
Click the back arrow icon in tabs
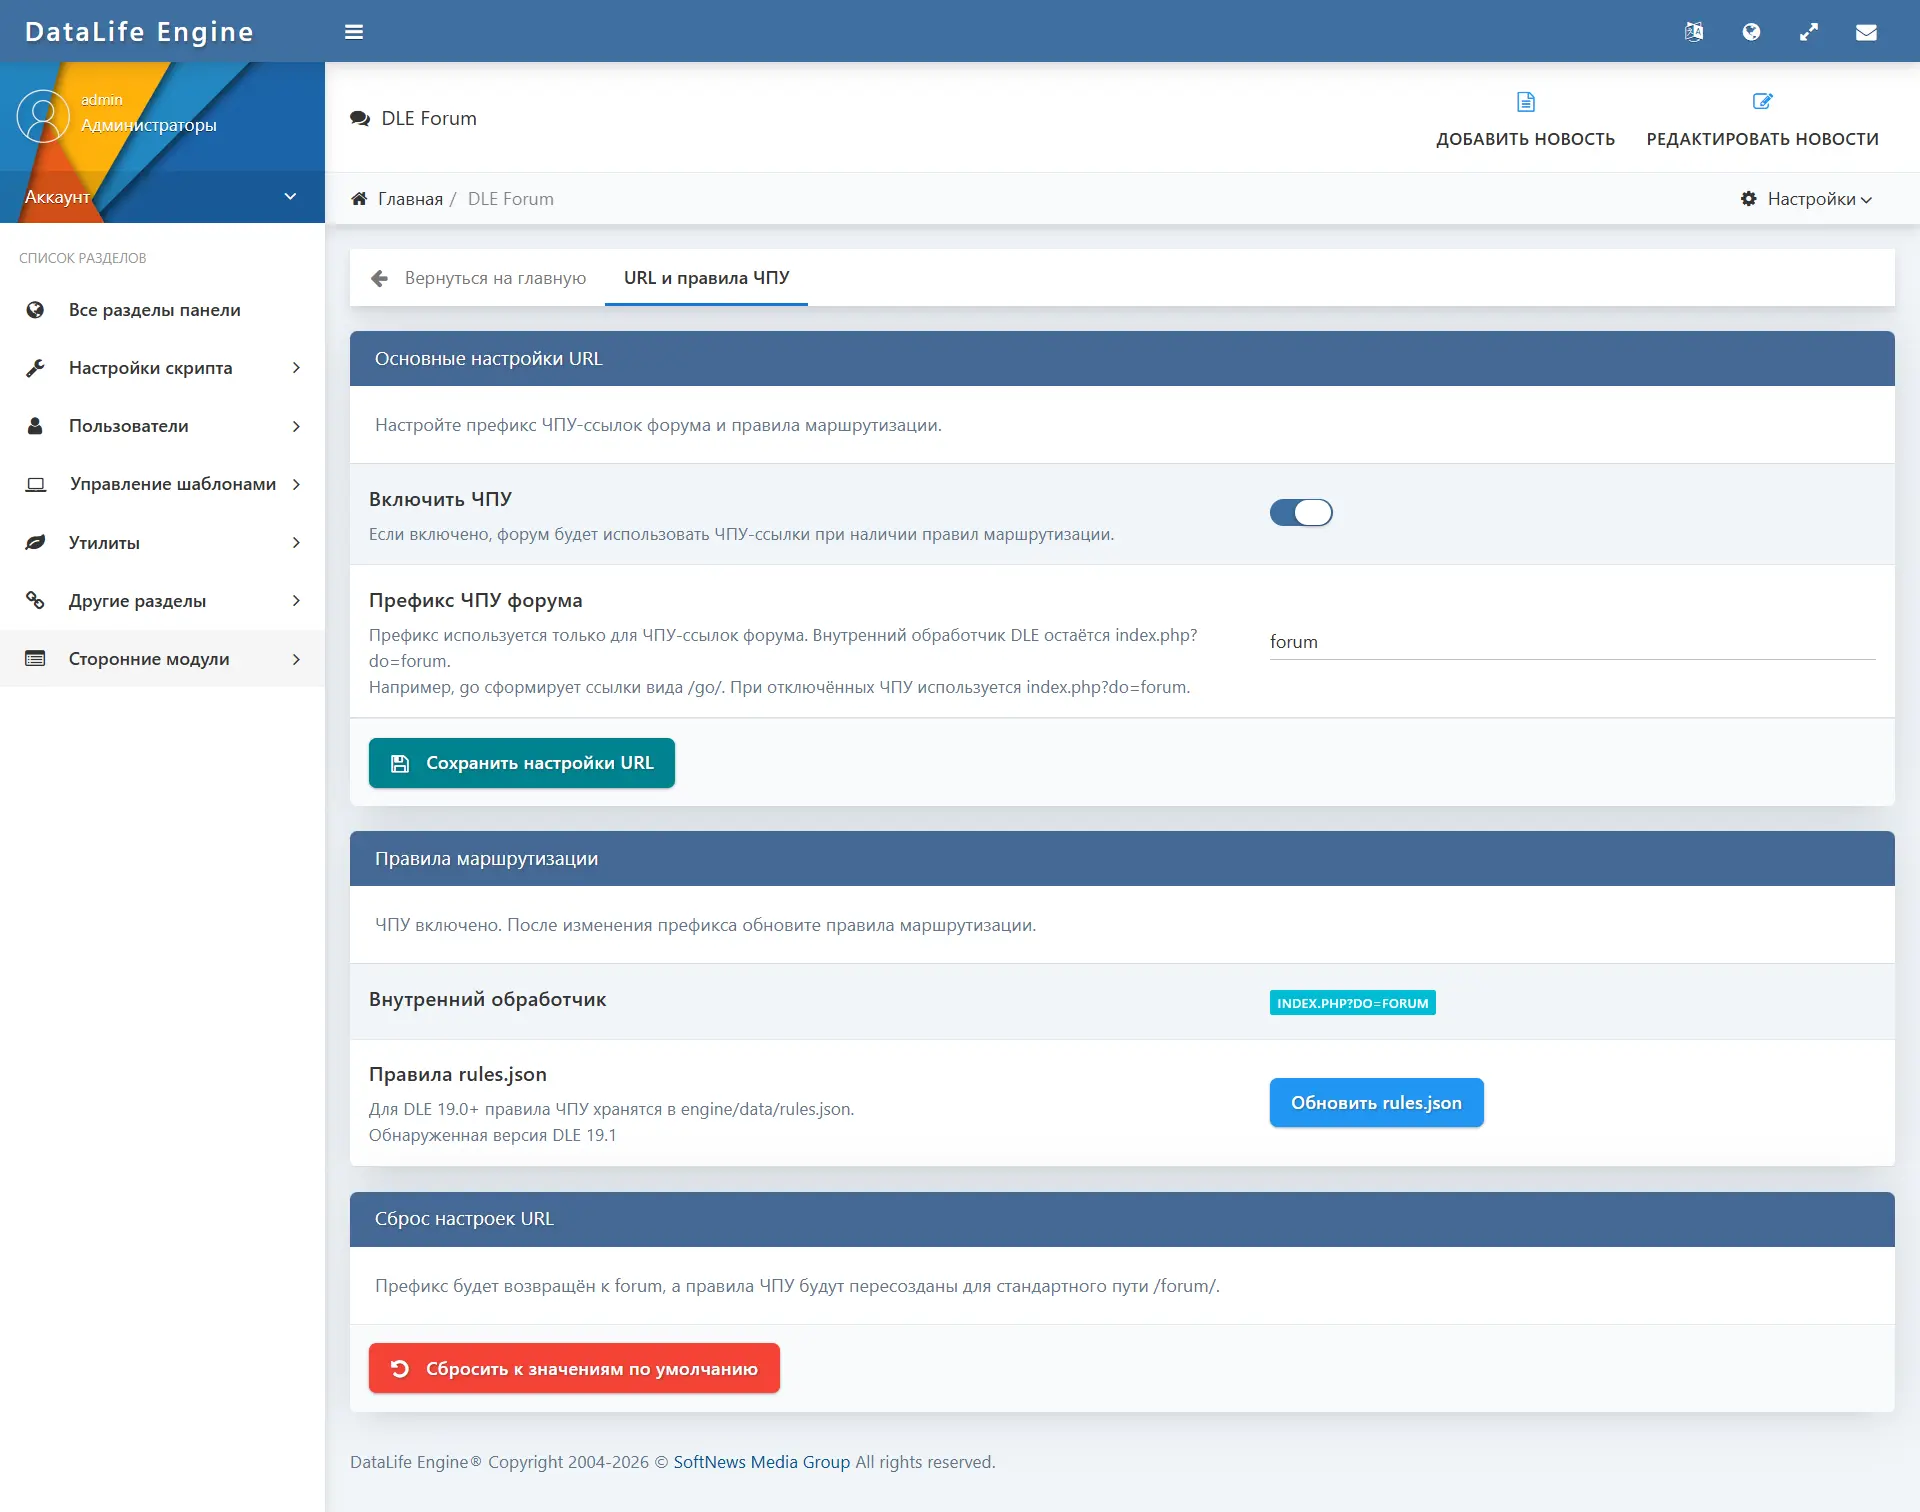(x=379, y=278)
